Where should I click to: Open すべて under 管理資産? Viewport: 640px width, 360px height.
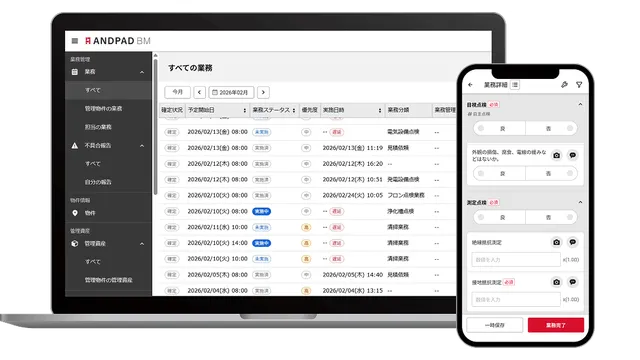click(x=93, y=262)
